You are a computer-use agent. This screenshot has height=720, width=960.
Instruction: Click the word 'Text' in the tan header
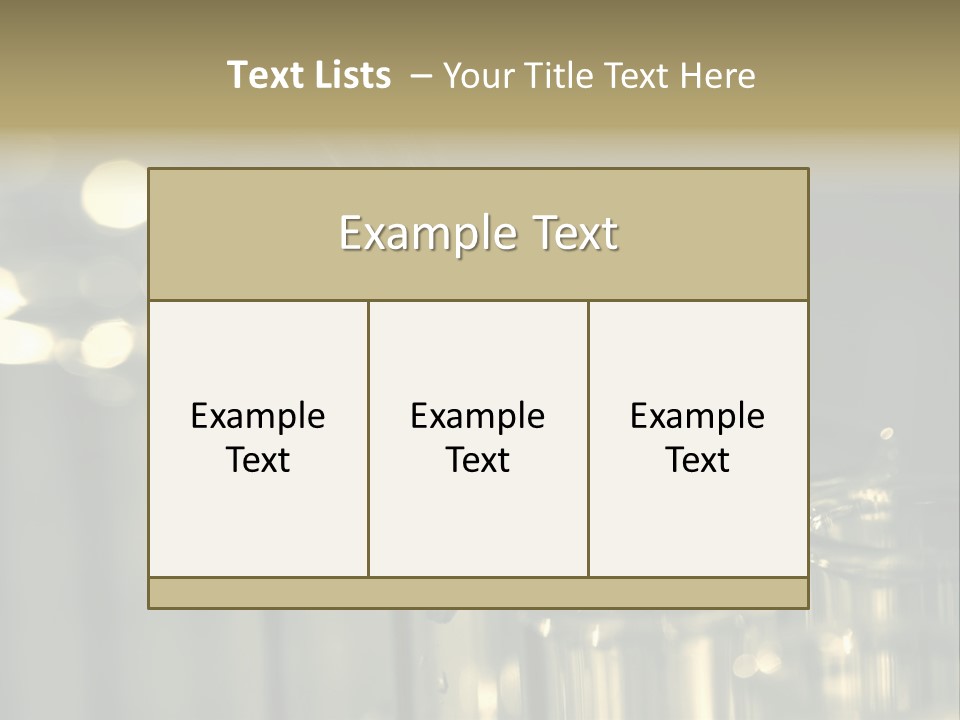pyautogui.click(x=577, y=233)
